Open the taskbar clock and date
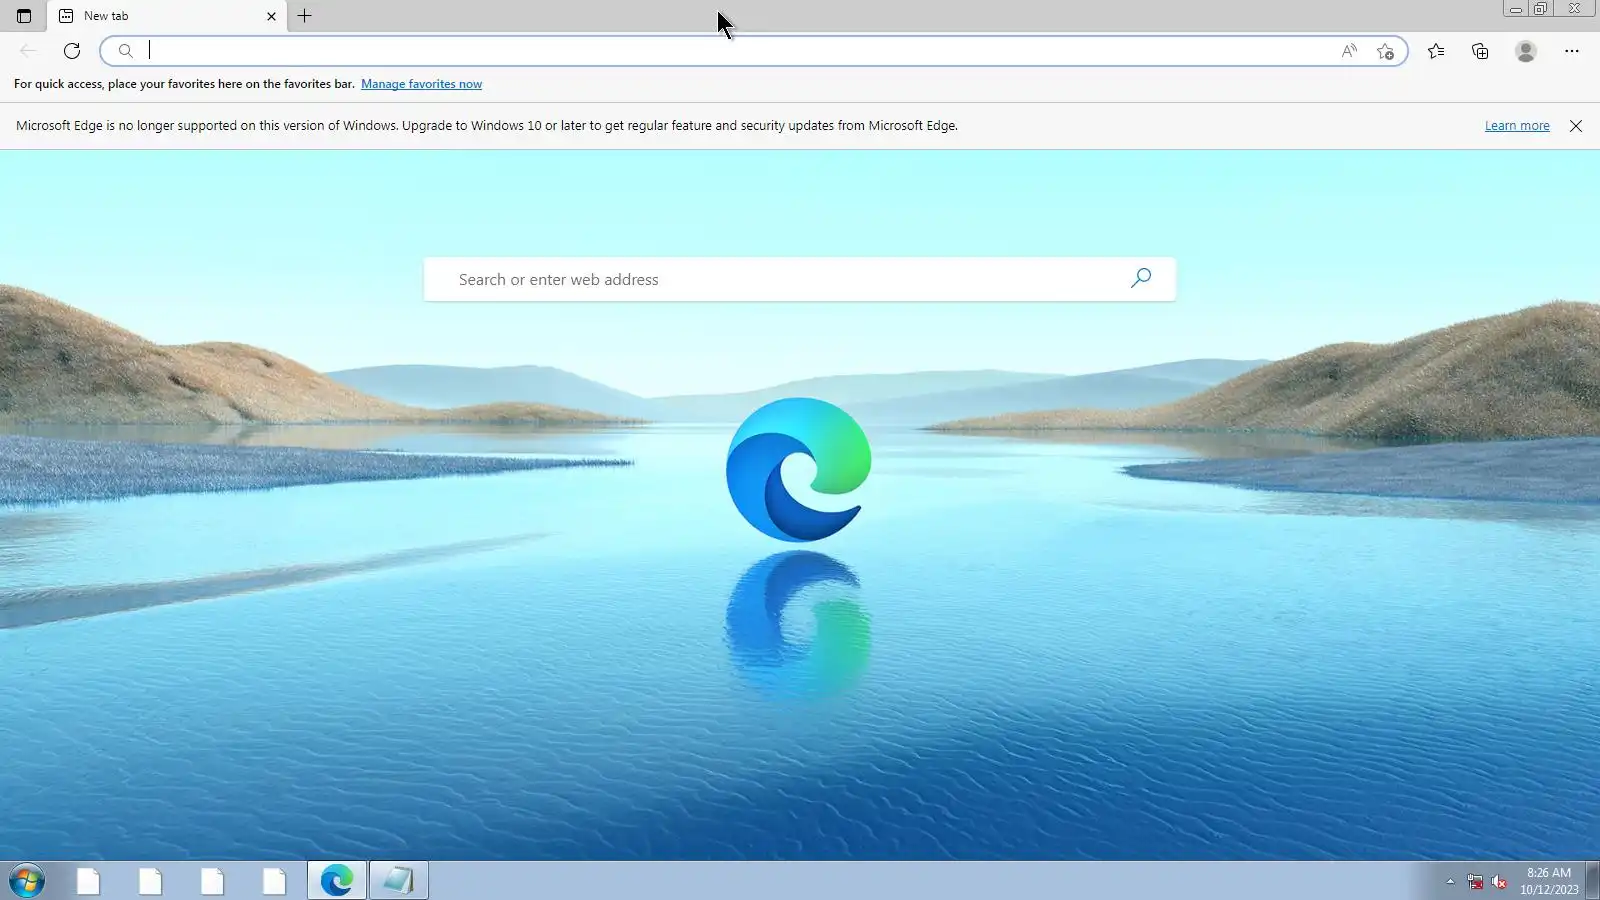This screenshot has width=1600, height=900. [x=1549, y=881]
